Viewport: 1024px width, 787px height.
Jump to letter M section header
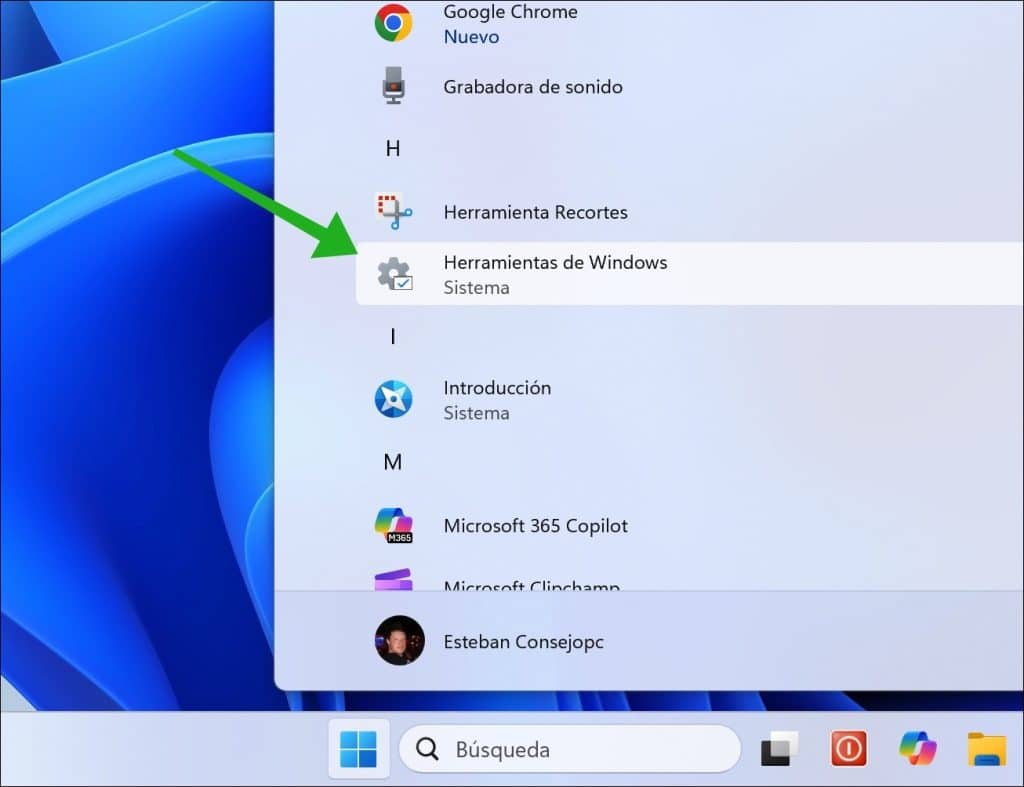[392, 462]
